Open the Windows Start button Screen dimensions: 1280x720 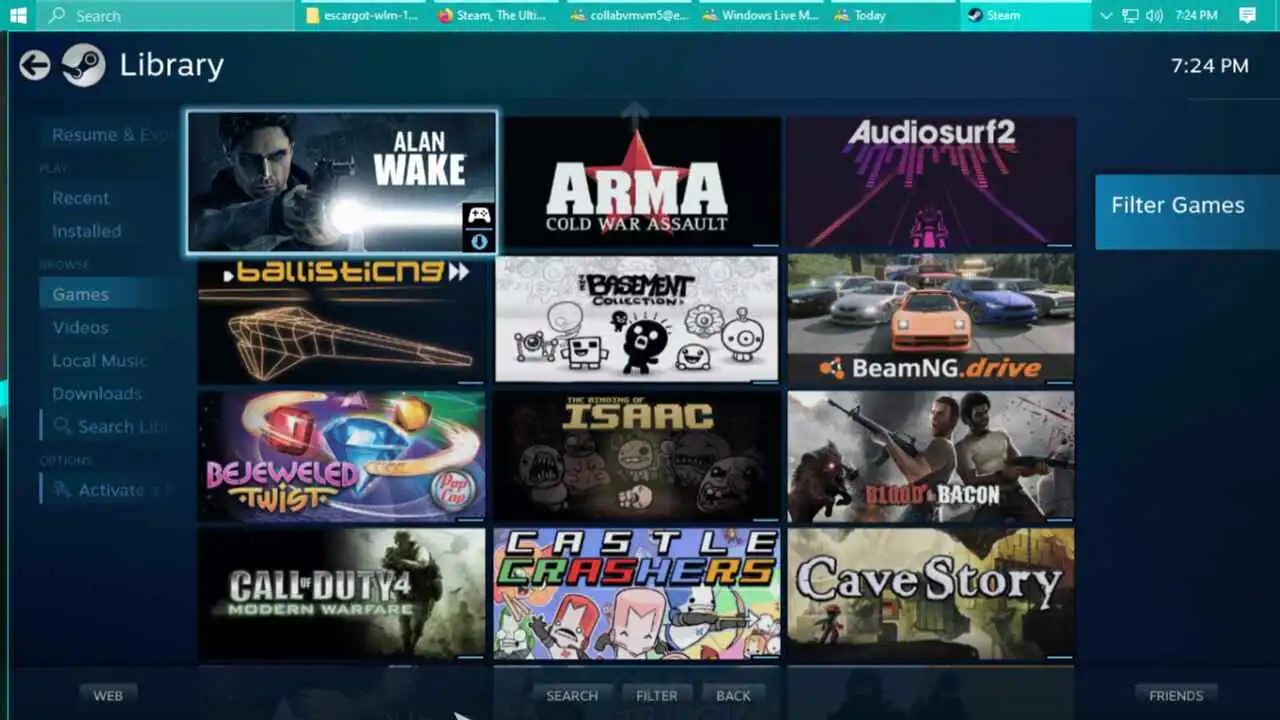[18, 15]
